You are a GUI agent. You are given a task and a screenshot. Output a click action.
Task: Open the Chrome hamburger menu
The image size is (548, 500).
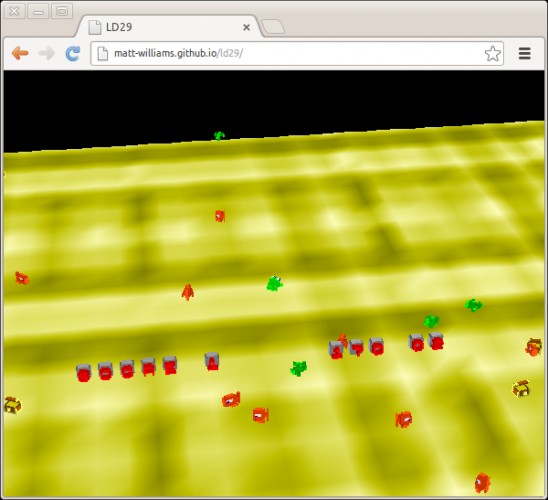(524, 53)
